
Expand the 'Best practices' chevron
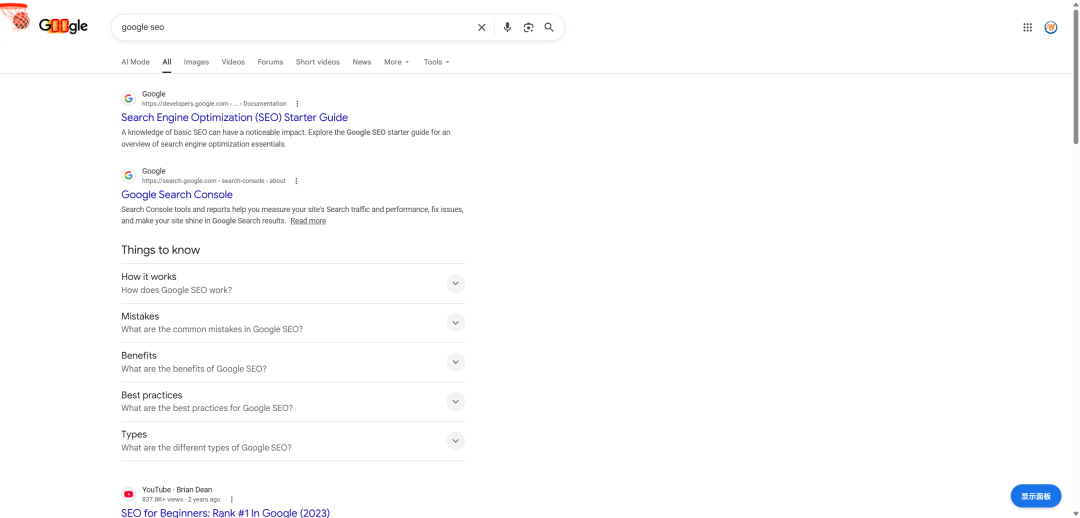click(455, 402)
